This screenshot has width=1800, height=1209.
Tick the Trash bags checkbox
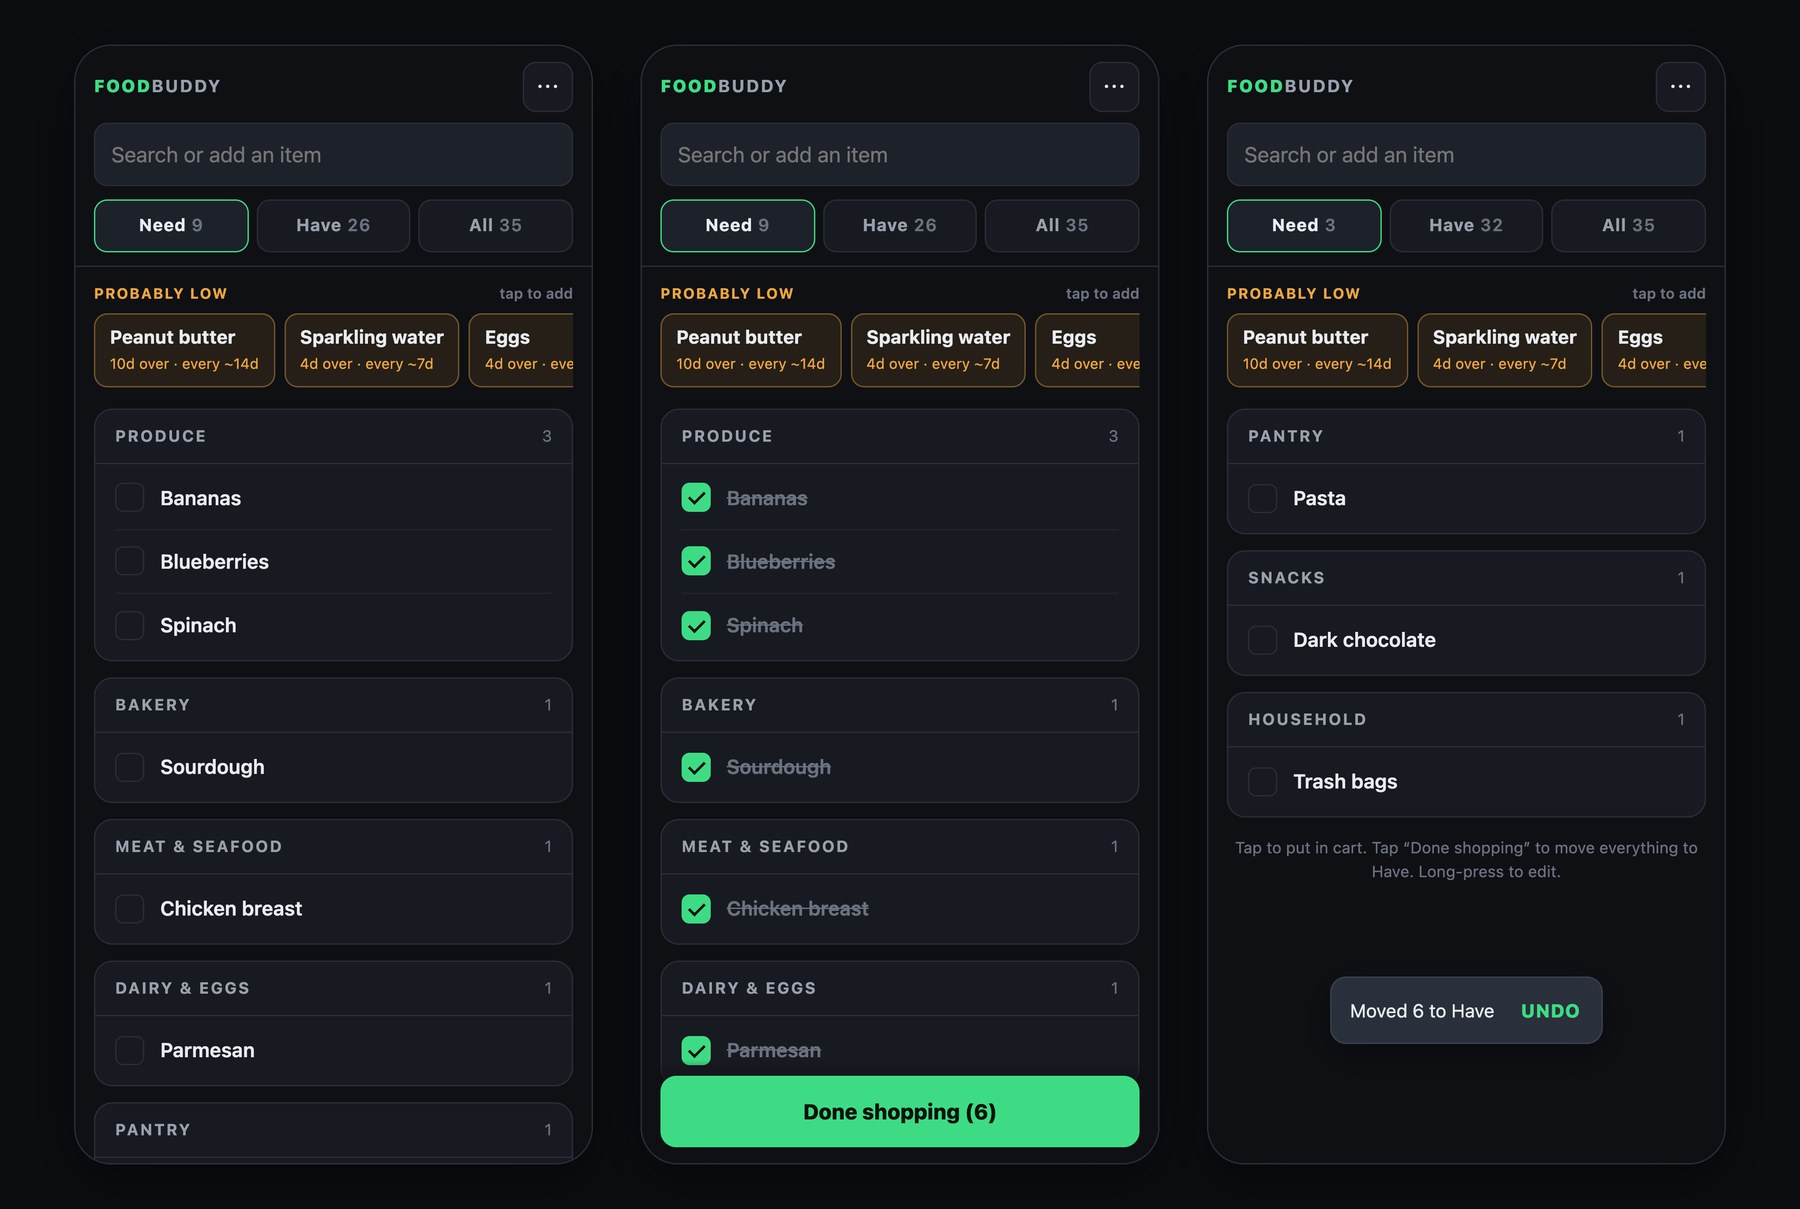coord(1263,782)
